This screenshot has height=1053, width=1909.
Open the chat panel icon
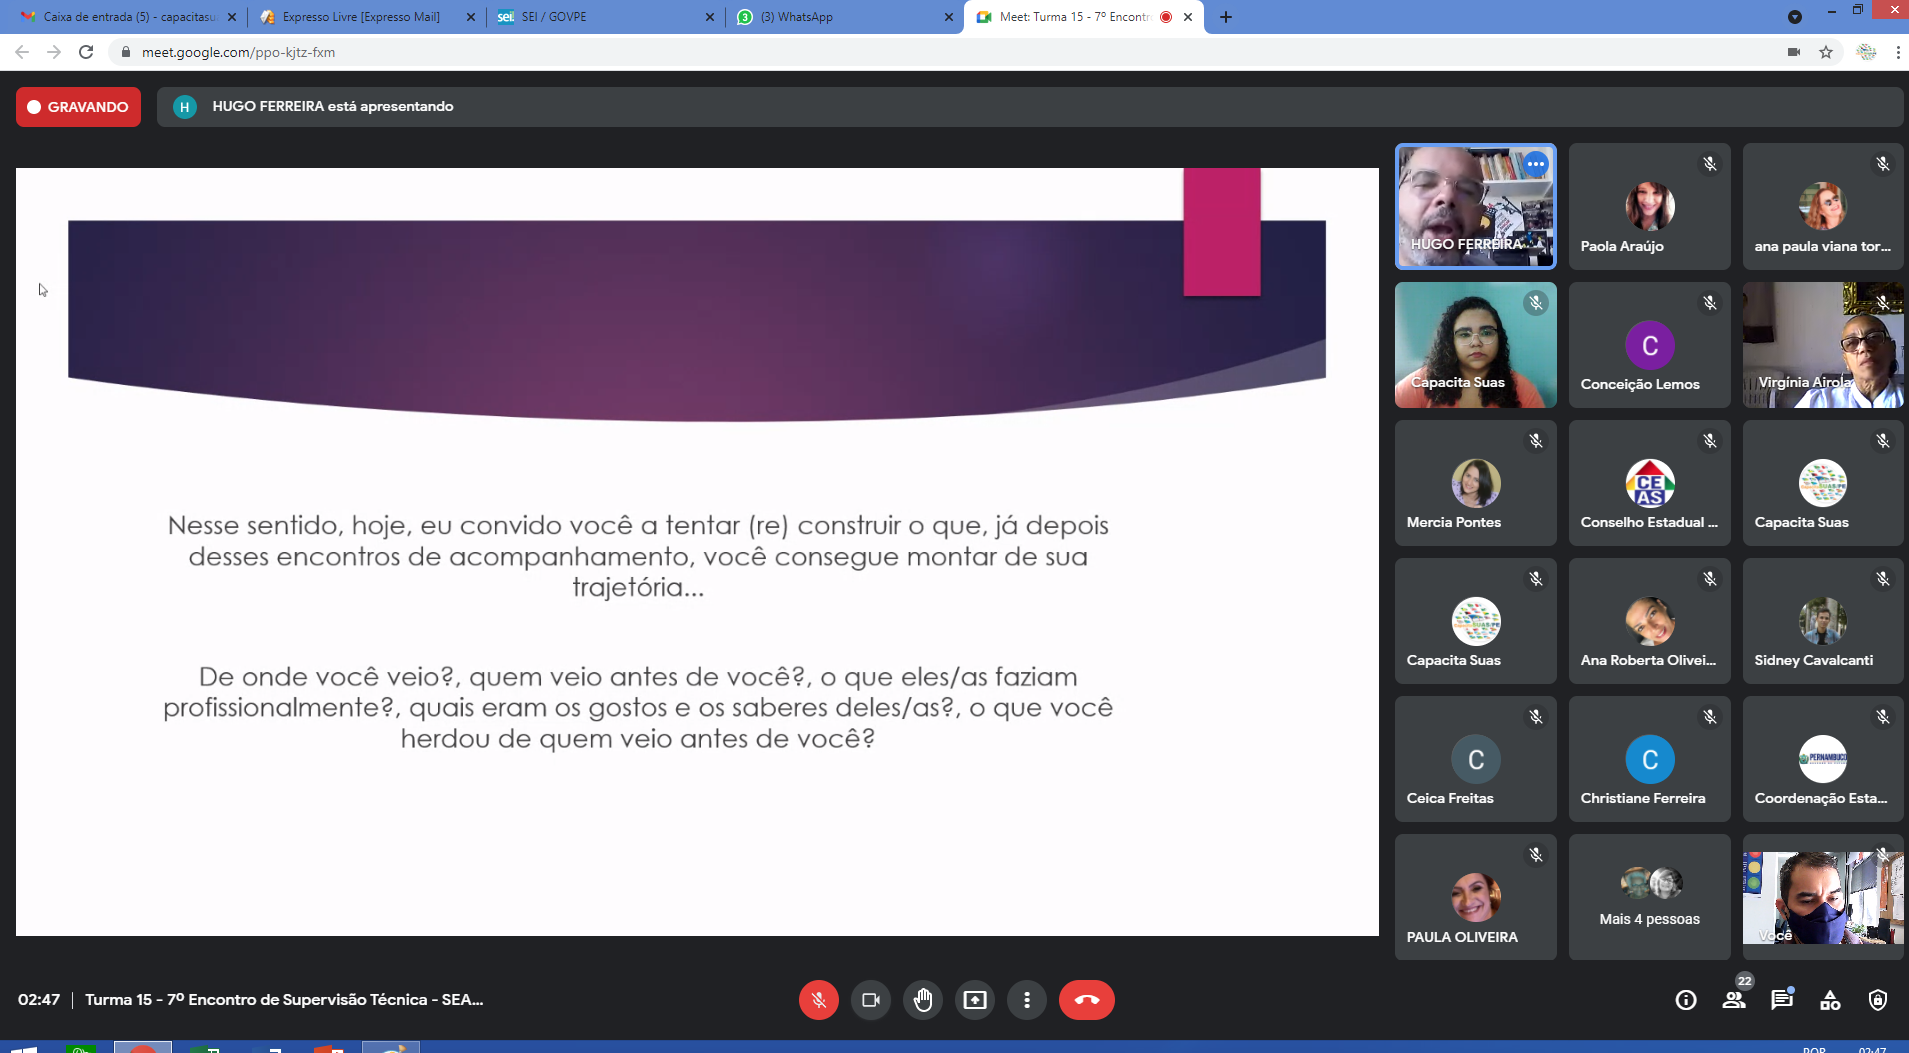(x=1782, y=1000)
